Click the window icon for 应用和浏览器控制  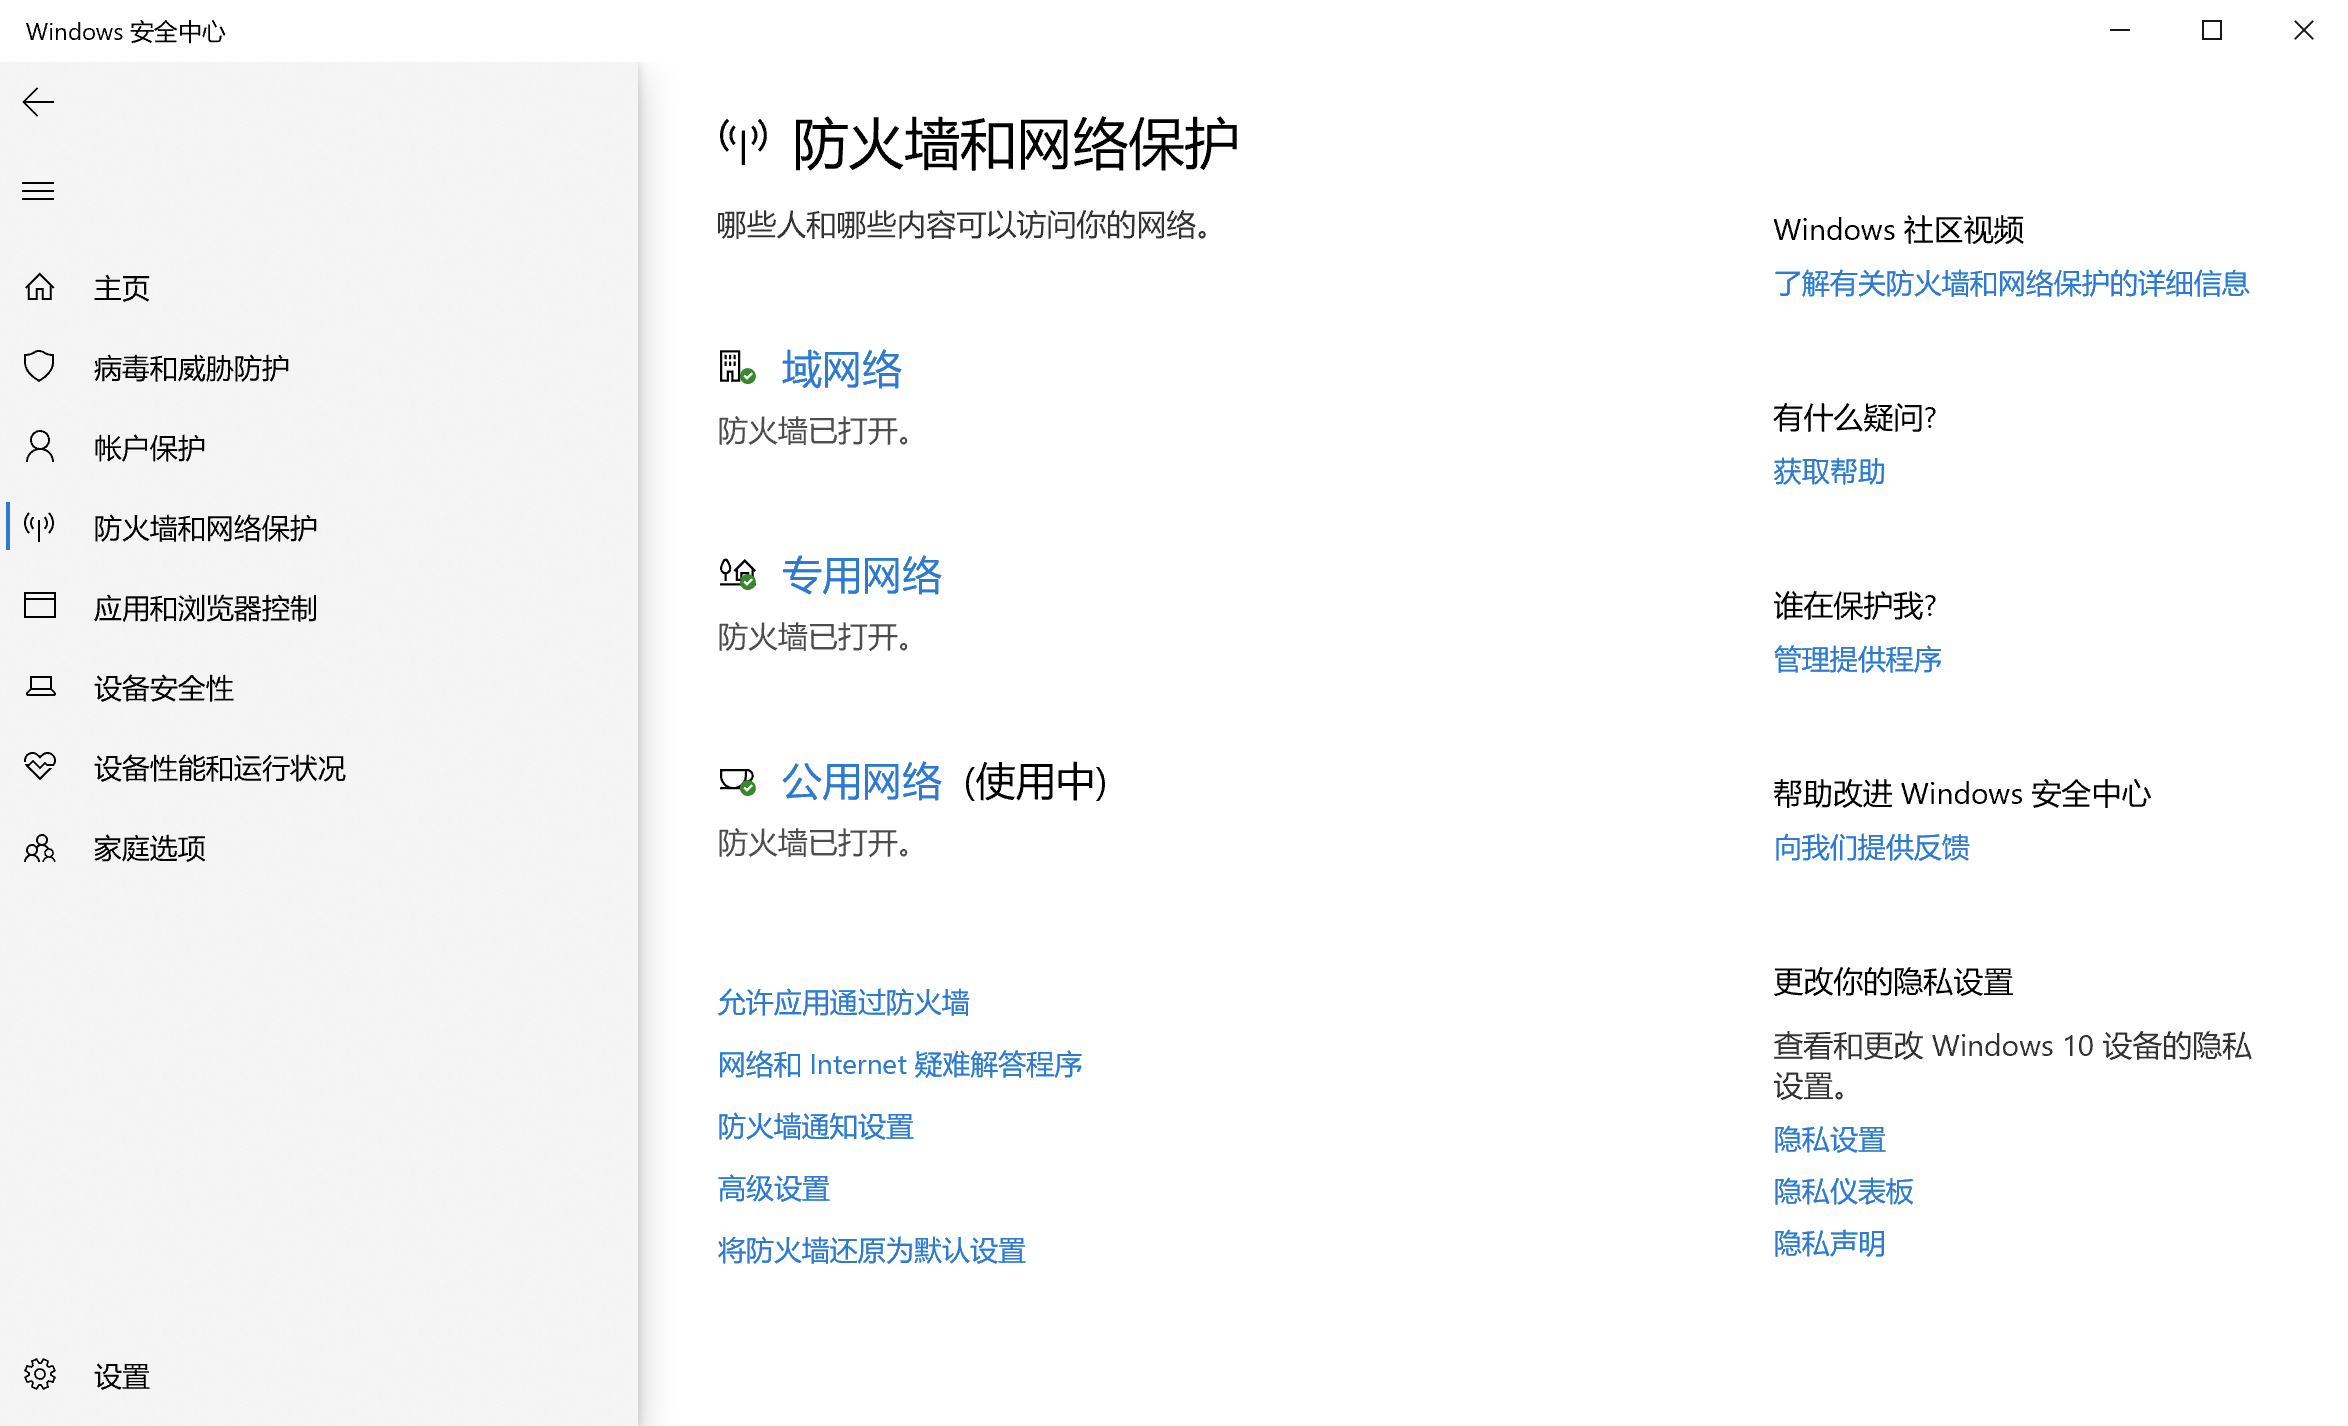click(x=40, y=606)
